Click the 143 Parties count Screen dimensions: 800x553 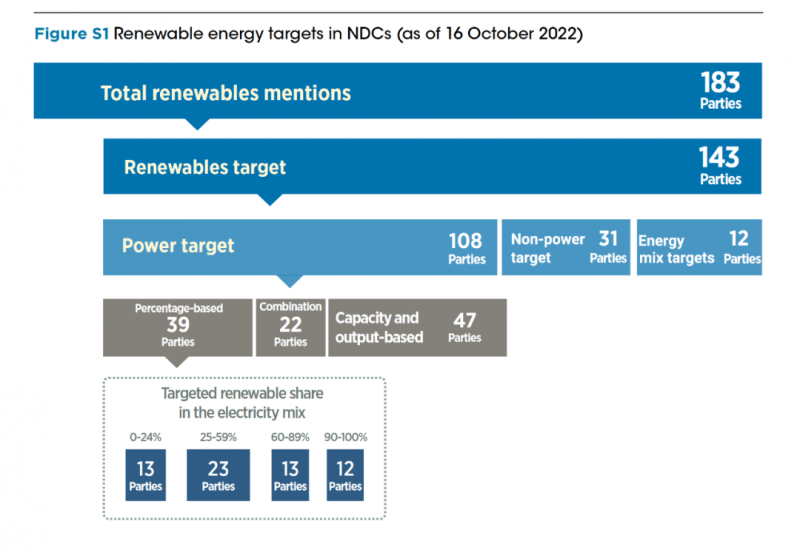click(x=720, y=165)
